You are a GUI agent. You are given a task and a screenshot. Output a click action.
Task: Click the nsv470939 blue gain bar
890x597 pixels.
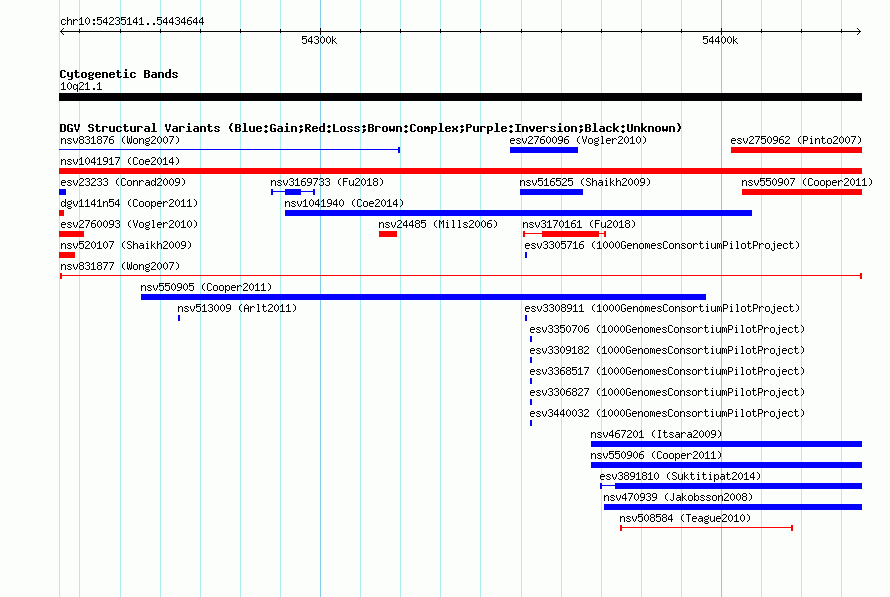click(x=733, y=507)
